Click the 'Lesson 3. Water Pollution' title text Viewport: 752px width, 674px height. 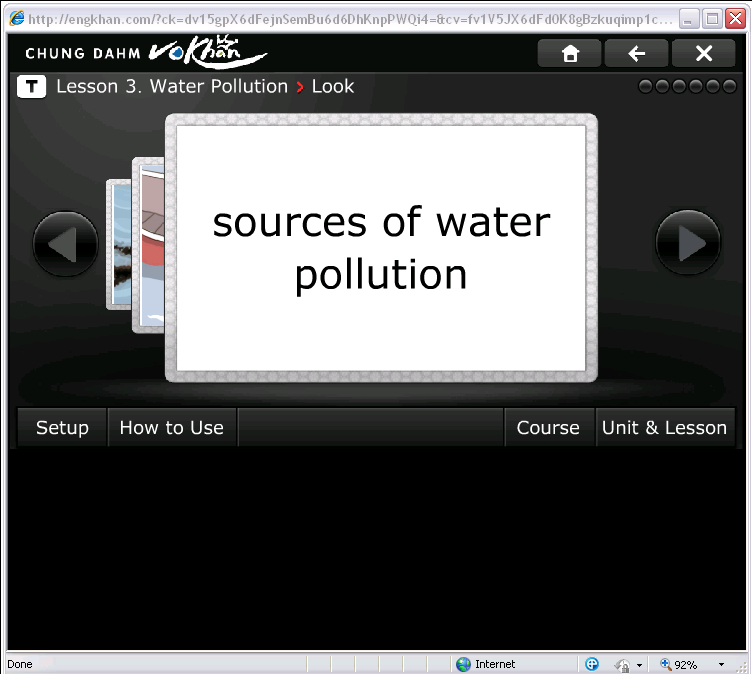[172, 87]
